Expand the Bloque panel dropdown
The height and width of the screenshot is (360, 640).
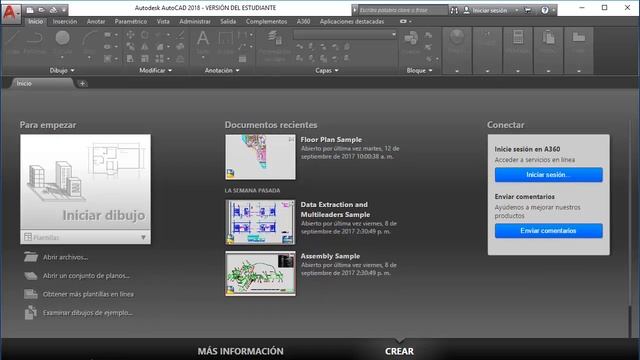click(x=419, y=71)
